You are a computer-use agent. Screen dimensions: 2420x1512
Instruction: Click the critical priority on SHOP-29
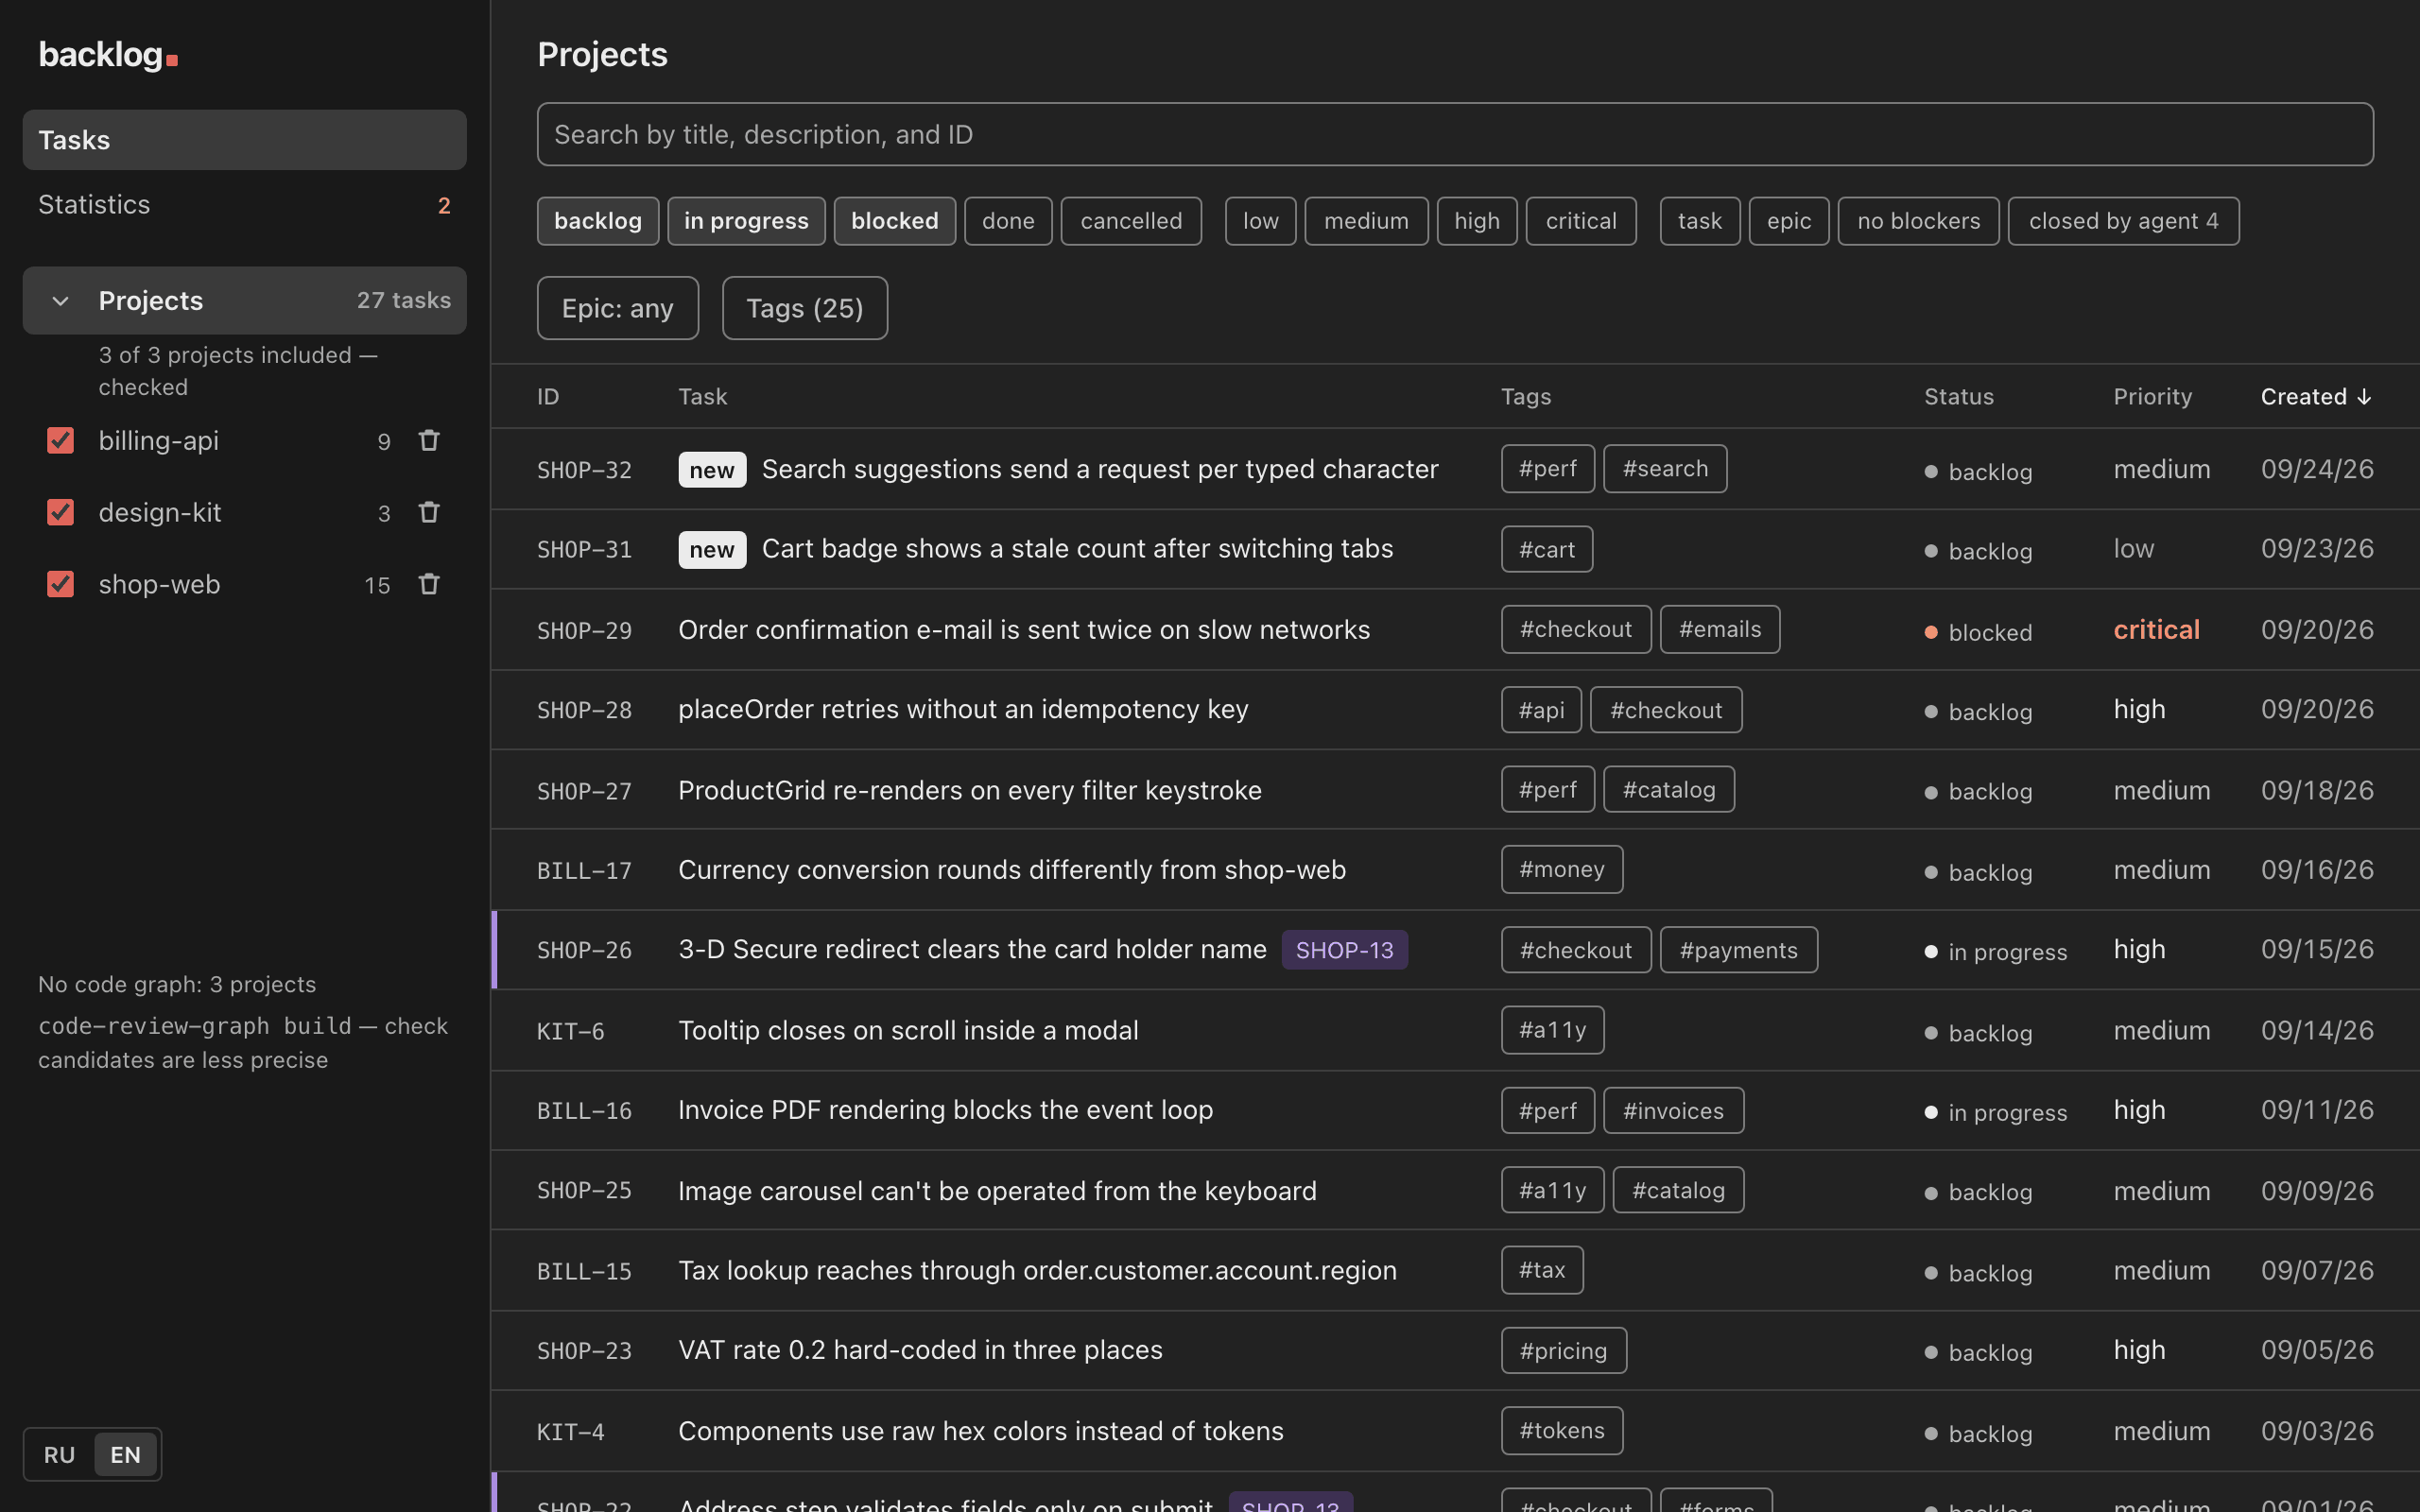[2156, 630]
